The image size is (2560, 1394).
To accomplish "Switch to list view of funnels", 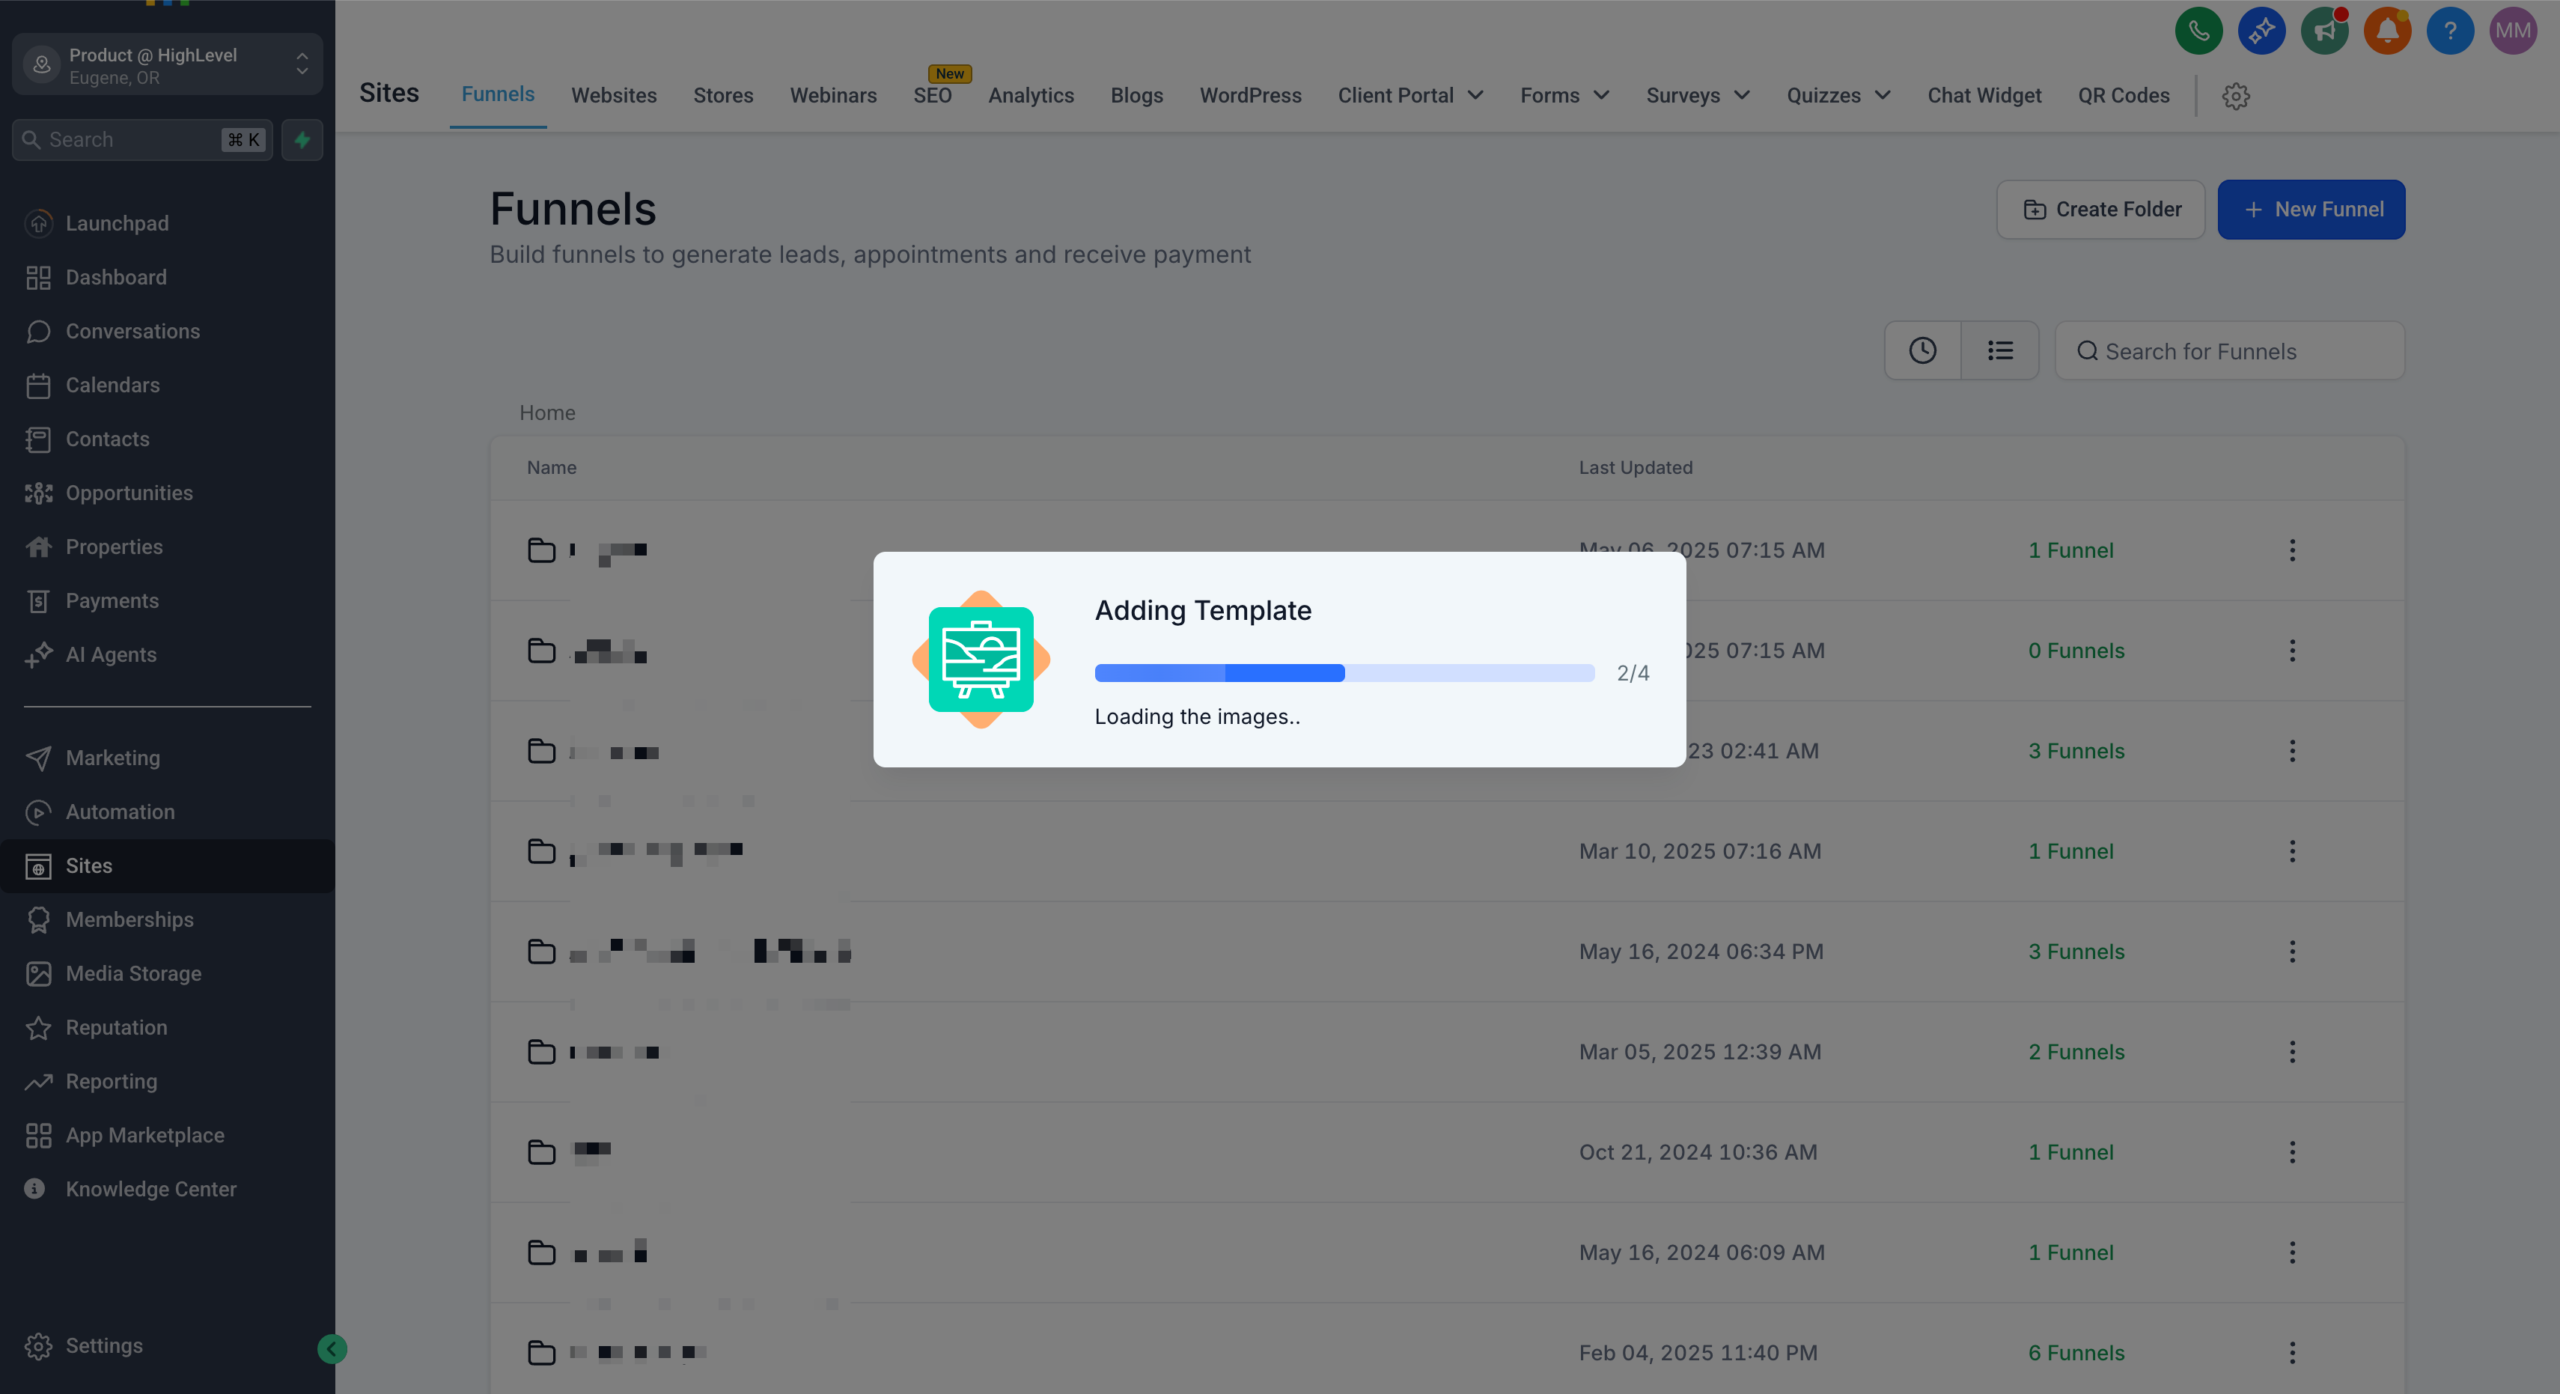I will point(2000,350).
